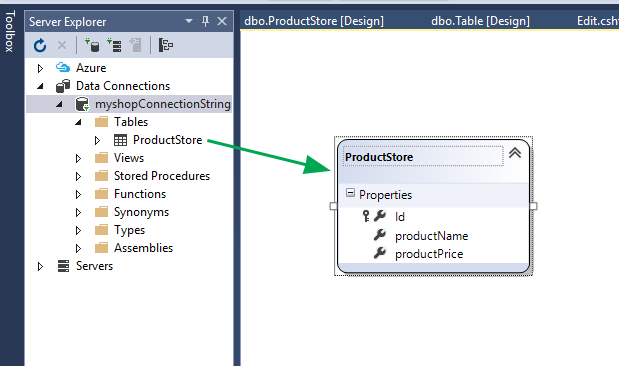
Task: Click the wrench icon beside productPrice
Action: coord(380,253)
